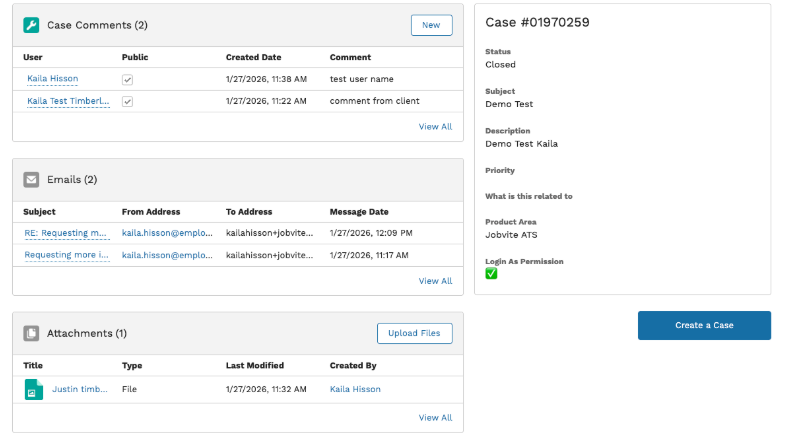The height and width of the screenshot is (444, 792).
Task: Click the To Address column header
Action: [249, 212]
